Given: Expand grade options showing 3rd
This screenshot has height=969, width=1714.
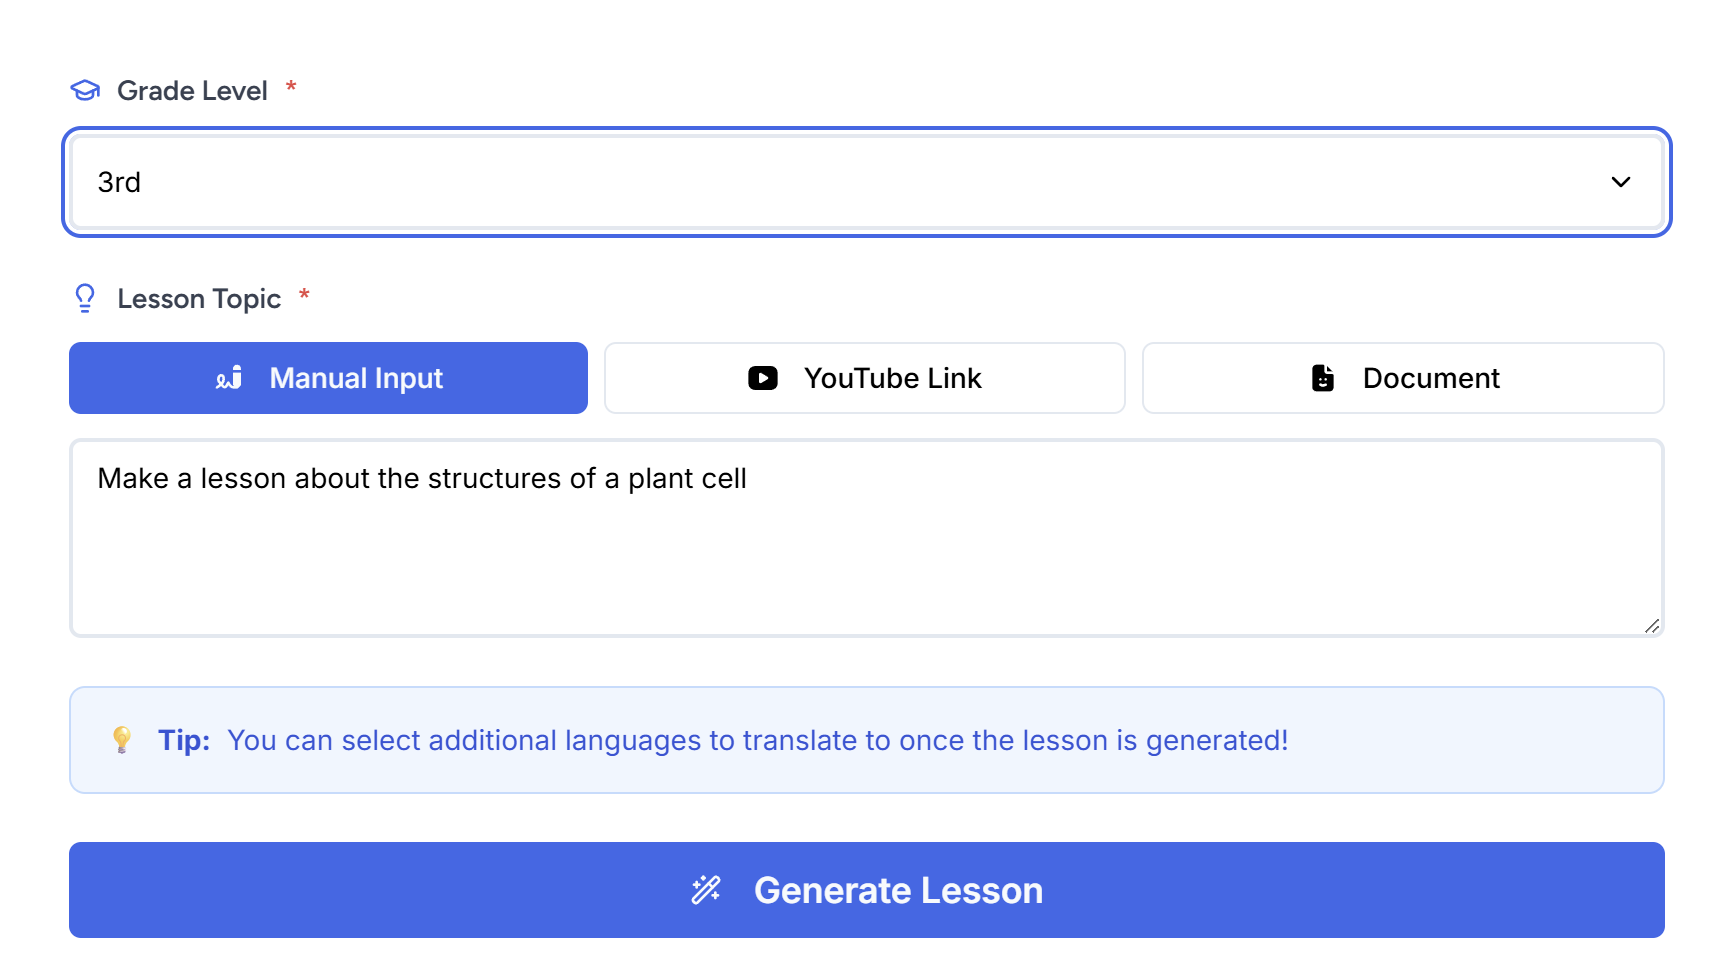Looking at the screenshot, I should (865, 182).
